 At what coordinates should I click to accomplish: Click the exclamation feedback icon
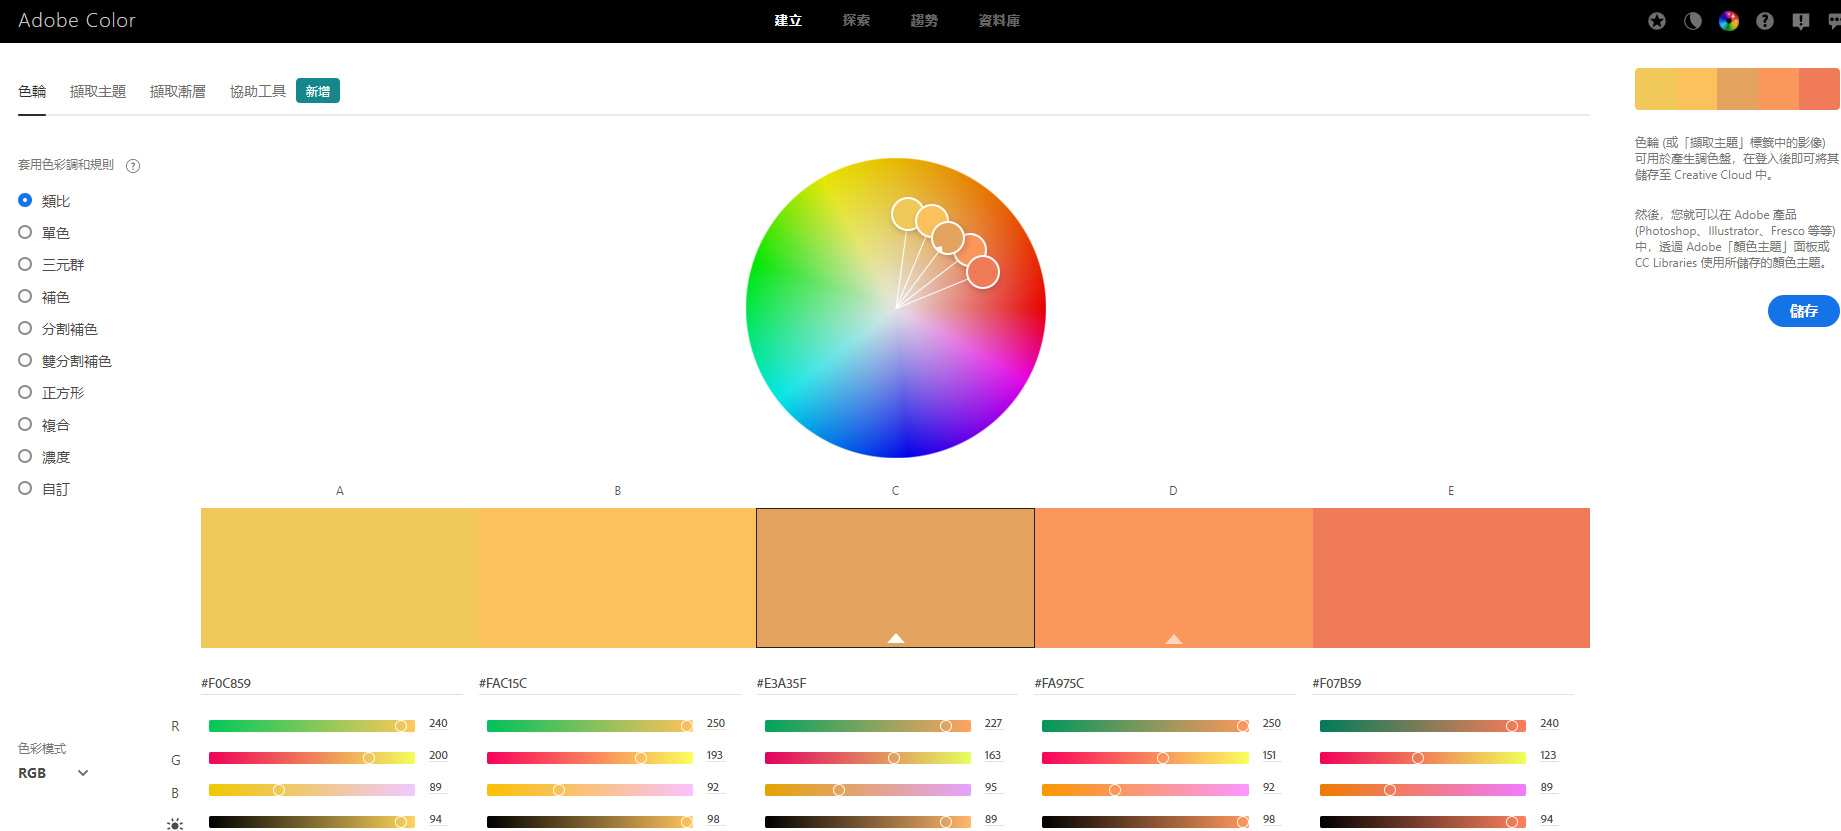[x=1801, y=21]
